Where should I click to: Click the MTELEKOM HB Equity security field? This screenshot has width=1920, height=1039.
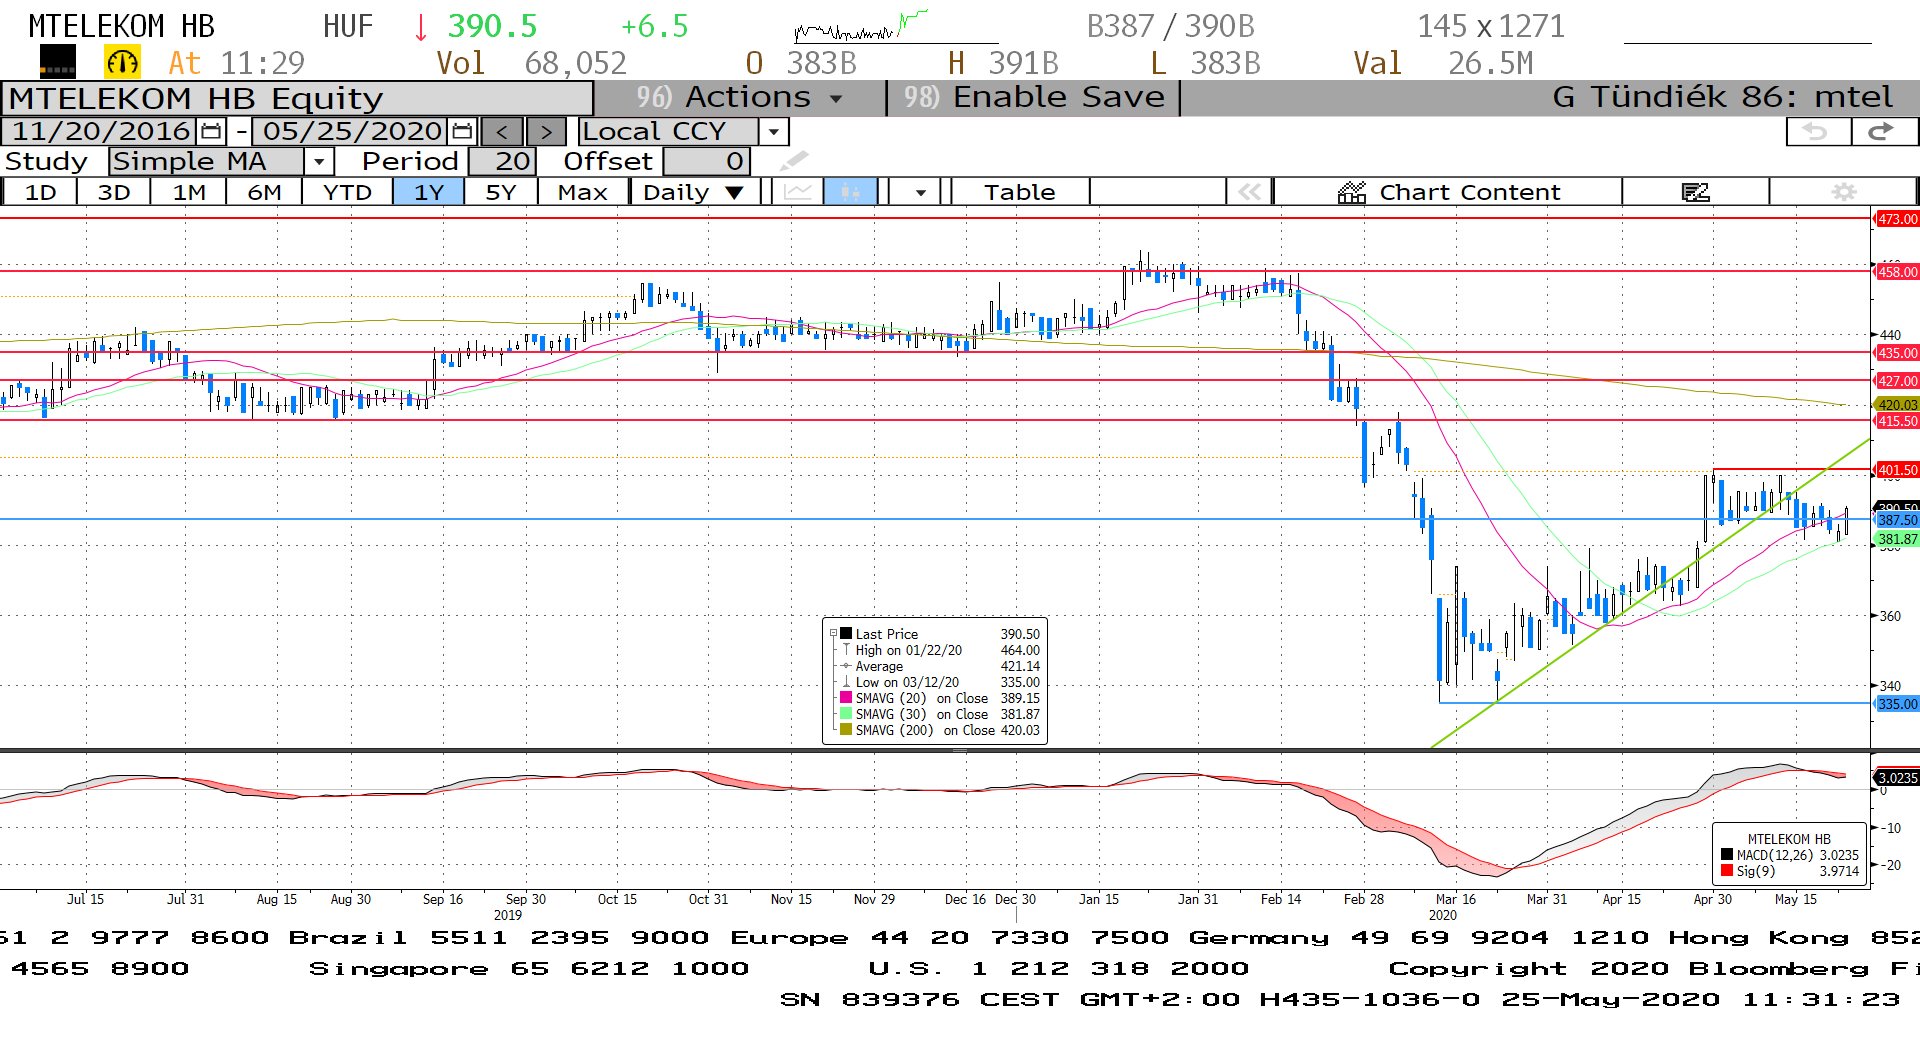pyautogui.click(x=297, y=99)
